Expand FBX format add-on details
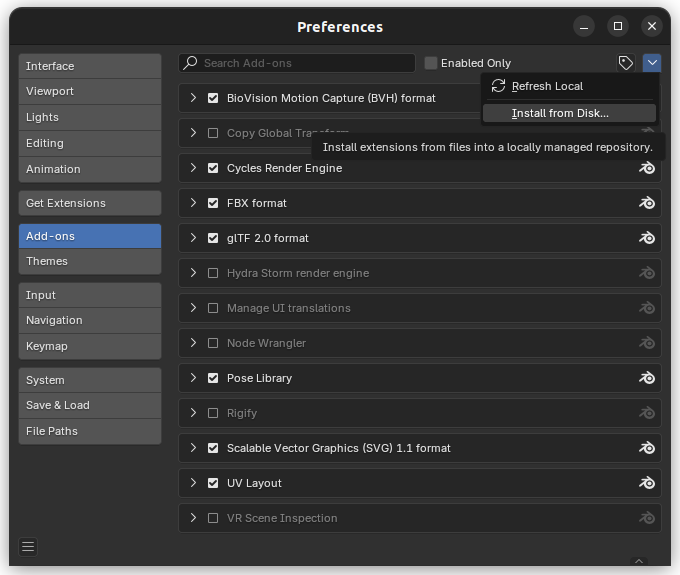Screen dimensions: 680x575 click(193, 203)
